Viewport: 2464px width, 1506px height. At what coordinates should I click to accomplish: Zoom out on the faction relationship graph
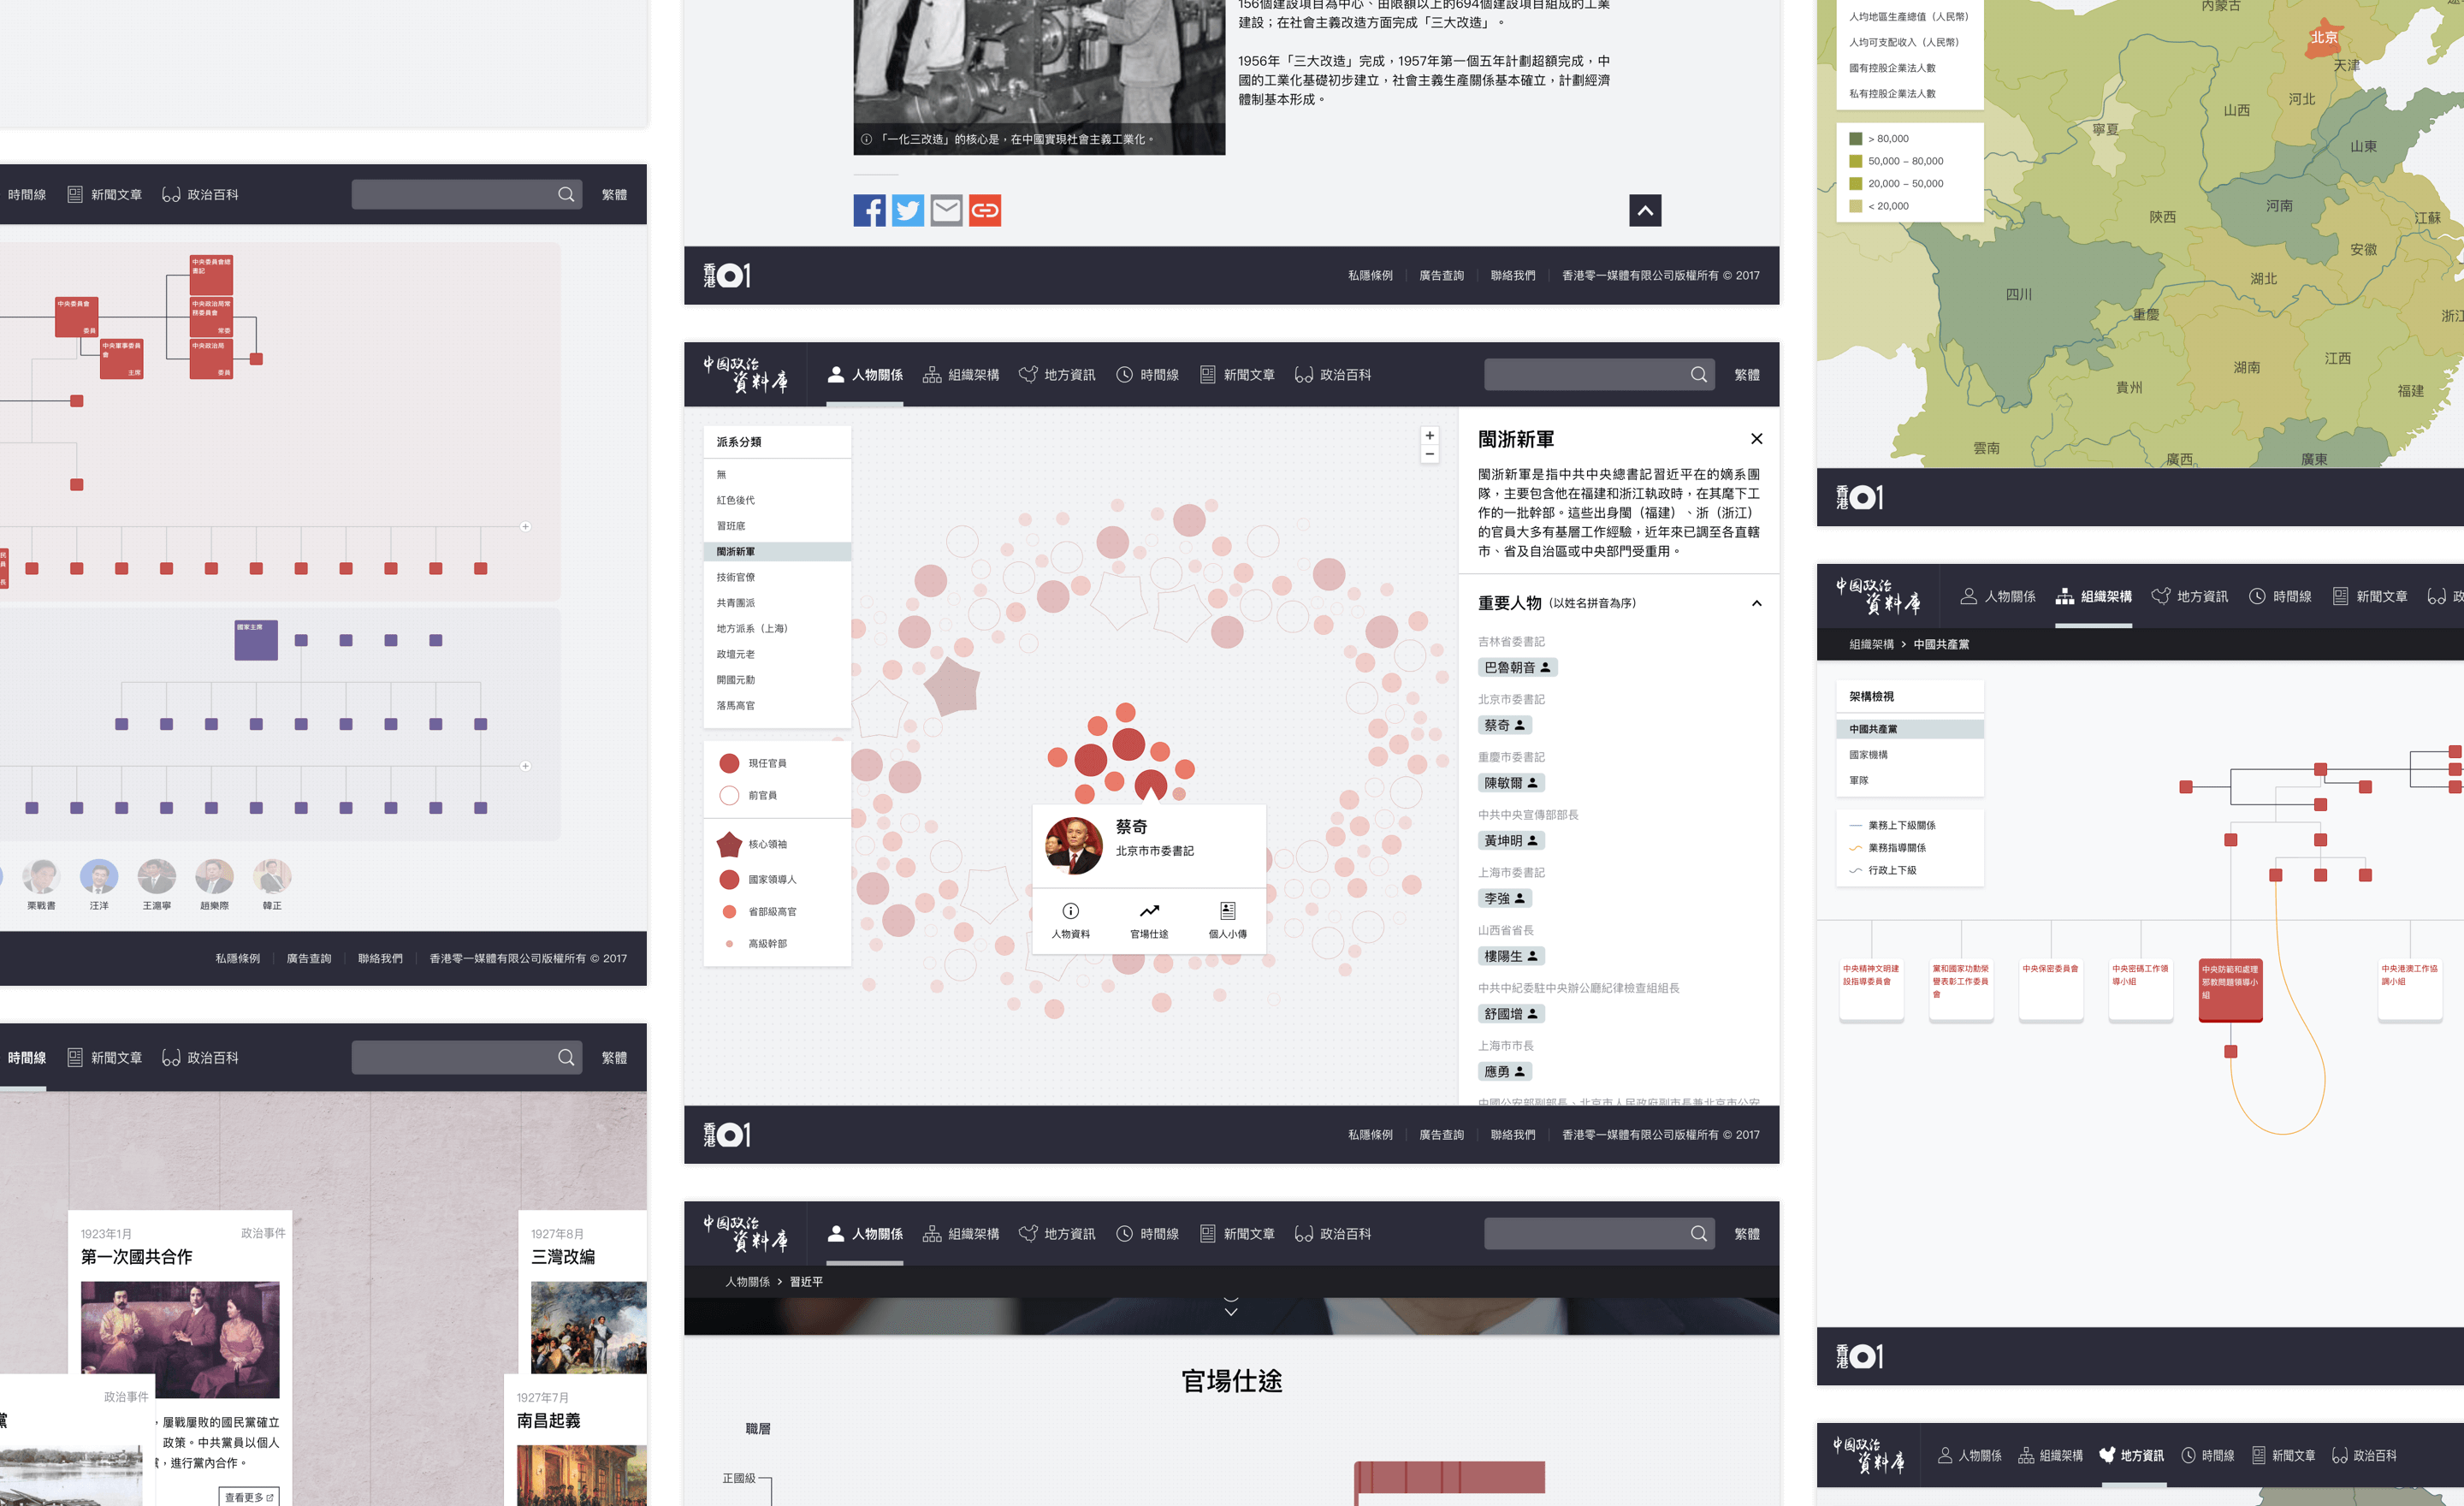point(1430,454)
